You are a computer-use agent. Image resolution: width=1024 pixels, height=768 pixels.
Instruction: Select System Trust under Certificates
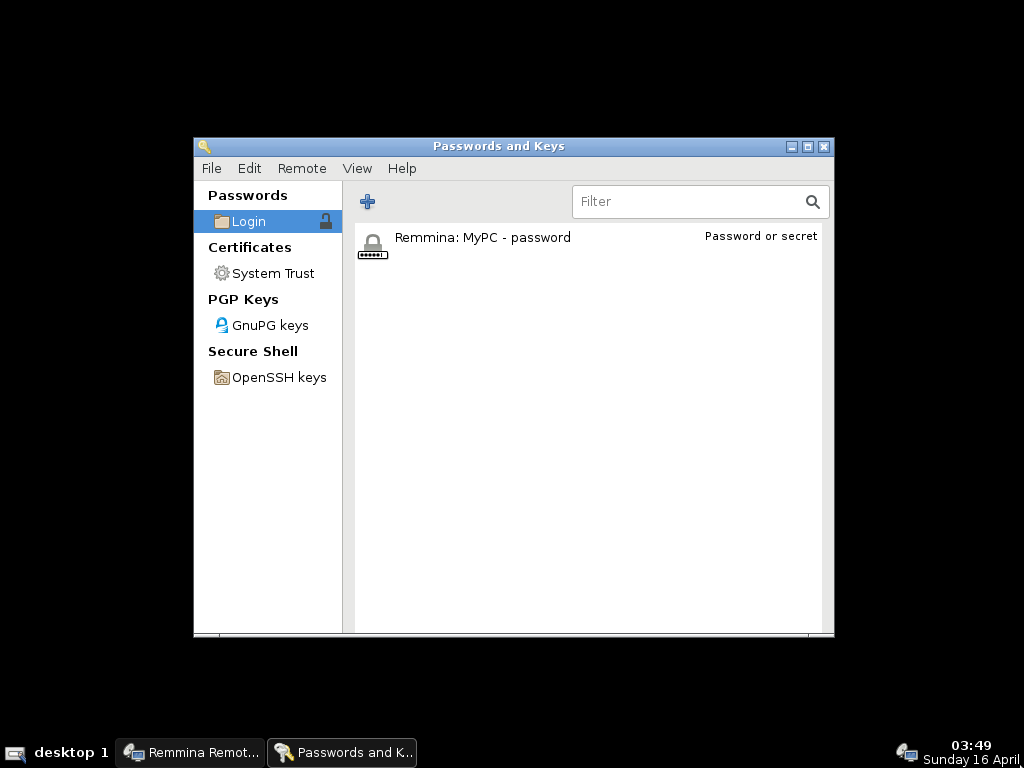(x=268, y=273)
